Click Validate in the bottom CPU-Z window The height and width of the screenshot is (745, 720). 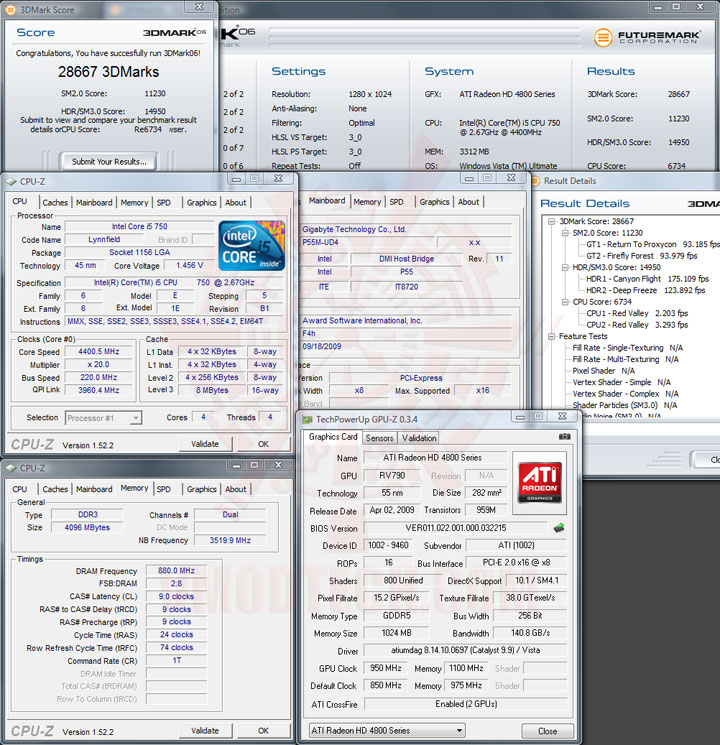tap(205, 731)
